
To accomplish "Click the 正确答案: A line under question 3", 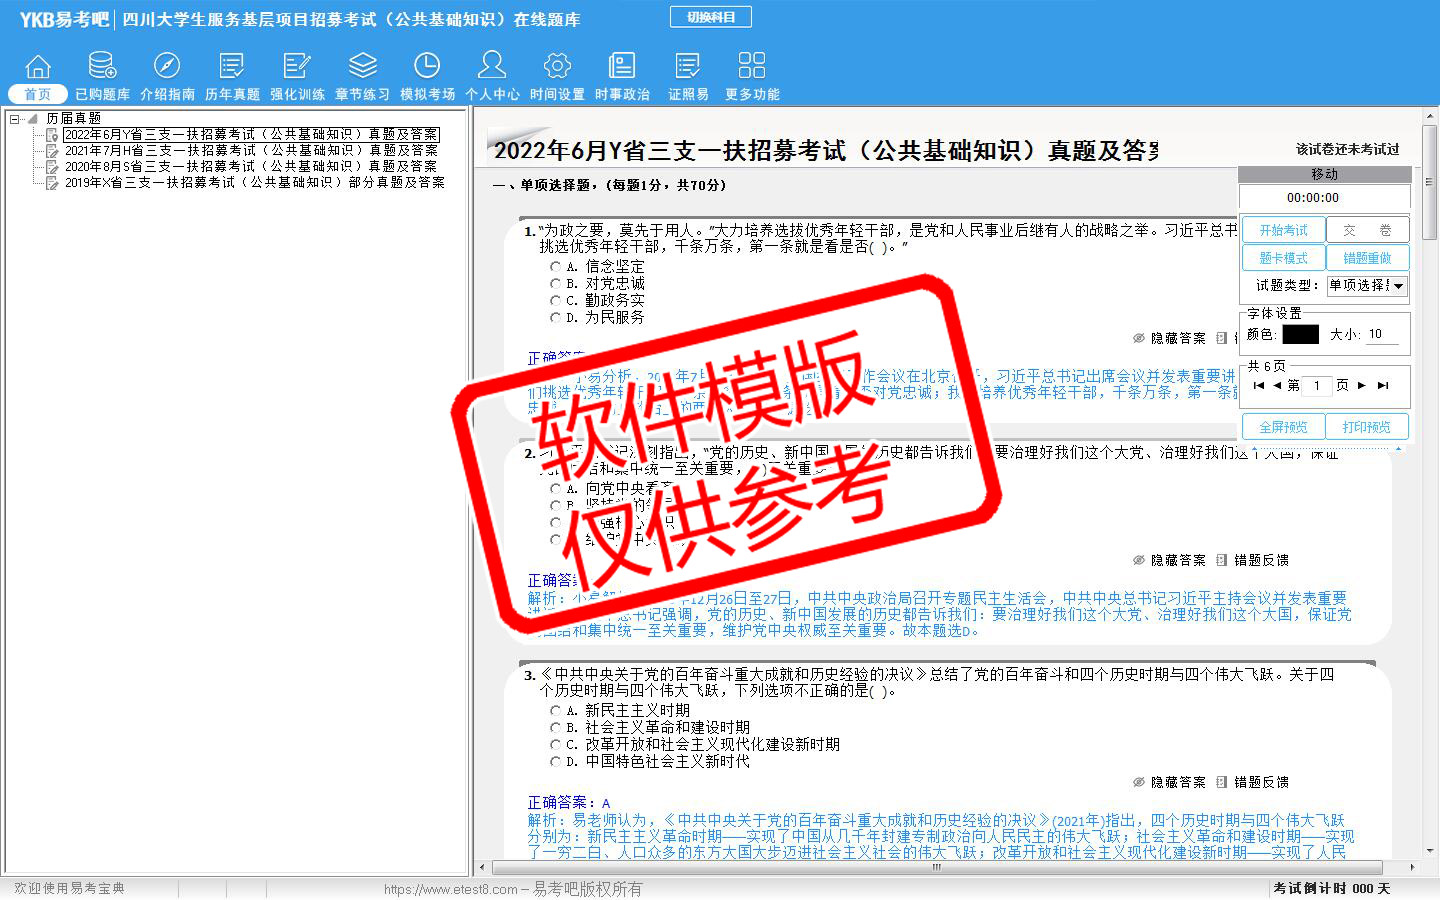I will (569, 803).
